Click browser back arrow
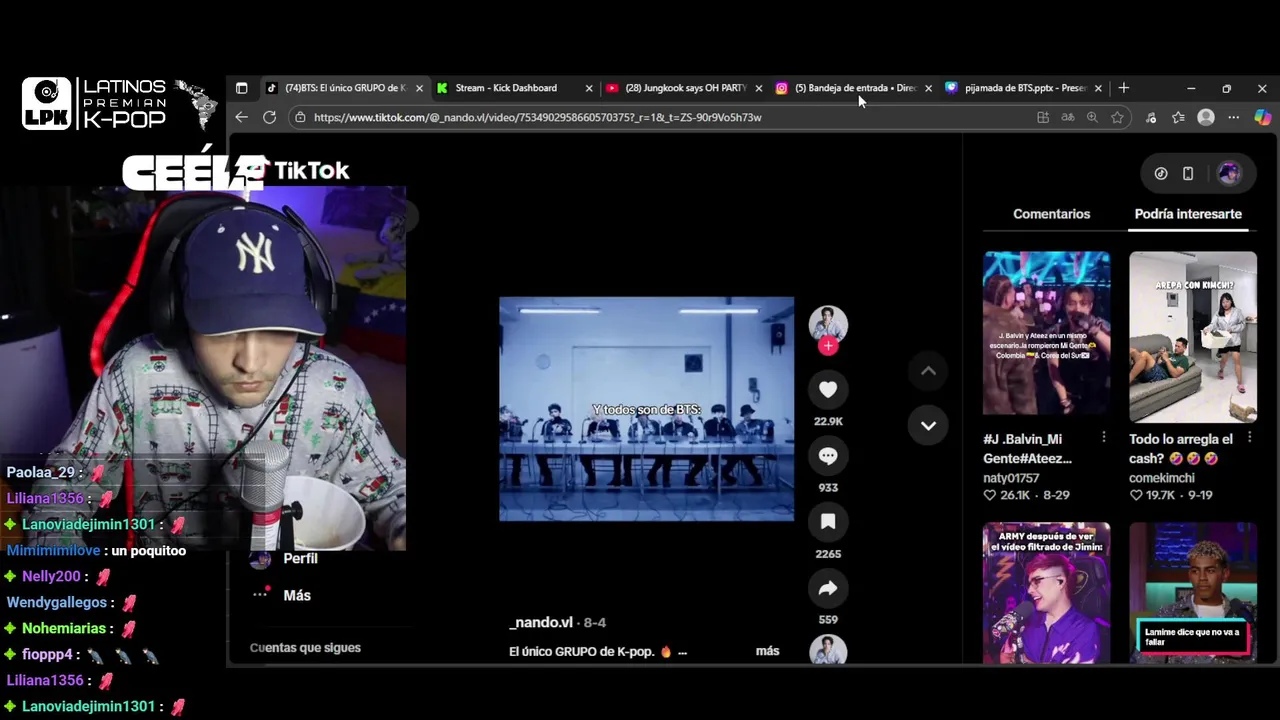This screenshot has height=720, width=1280. coord(241,117)
